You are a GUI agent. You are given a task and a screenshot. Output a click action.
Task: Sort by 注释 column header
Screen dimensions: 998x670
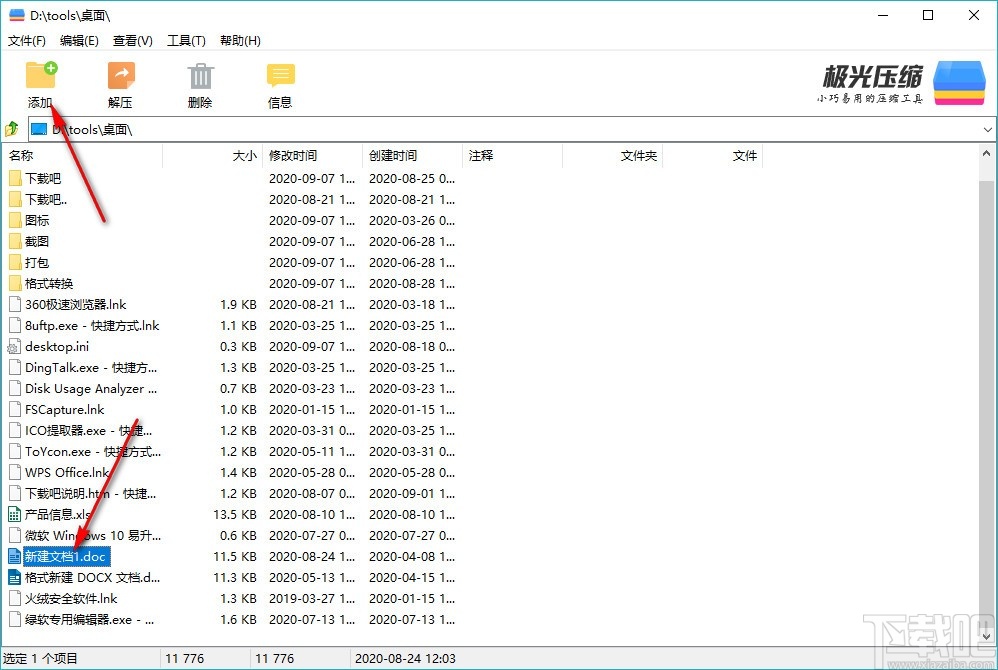512,155
